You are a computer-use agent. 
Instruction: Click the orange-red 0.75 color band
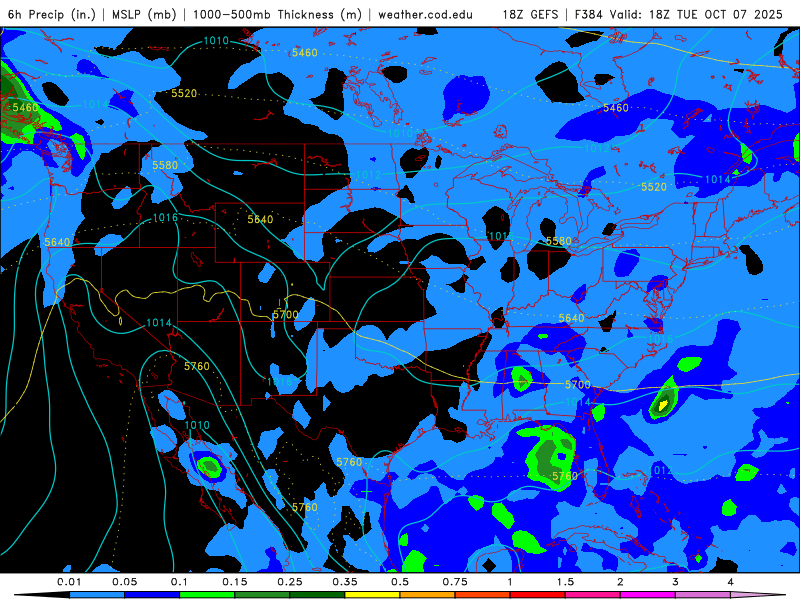[x=483, y=595]
